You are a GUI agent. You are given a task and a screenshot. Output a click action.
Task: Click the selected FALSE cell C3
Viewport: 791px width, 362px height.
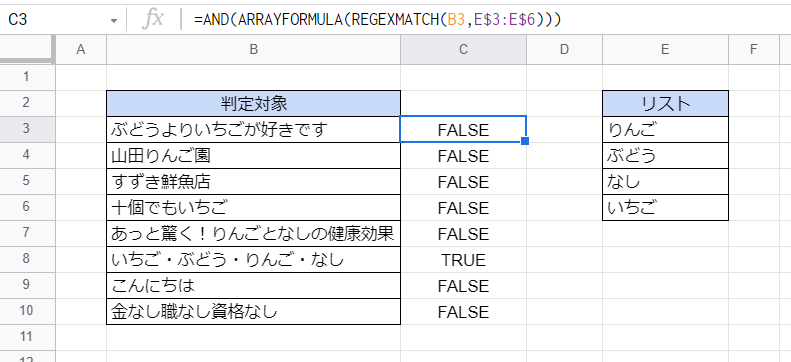(x=464, y=130)
